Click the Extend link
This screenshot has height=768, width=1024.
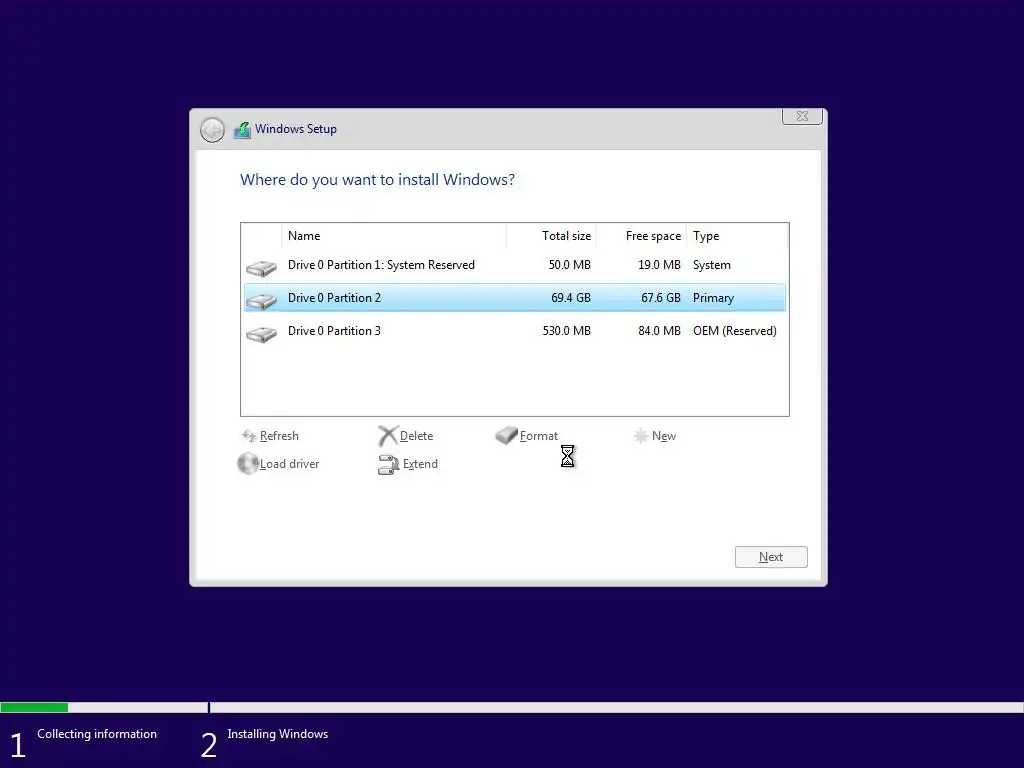(x=420, y=464)
